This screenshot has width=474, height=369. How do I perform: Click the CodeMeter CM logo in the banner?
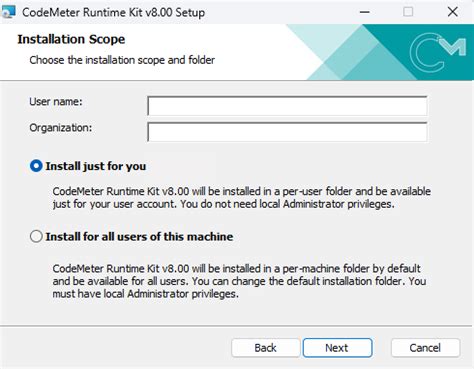click(437, 53)
